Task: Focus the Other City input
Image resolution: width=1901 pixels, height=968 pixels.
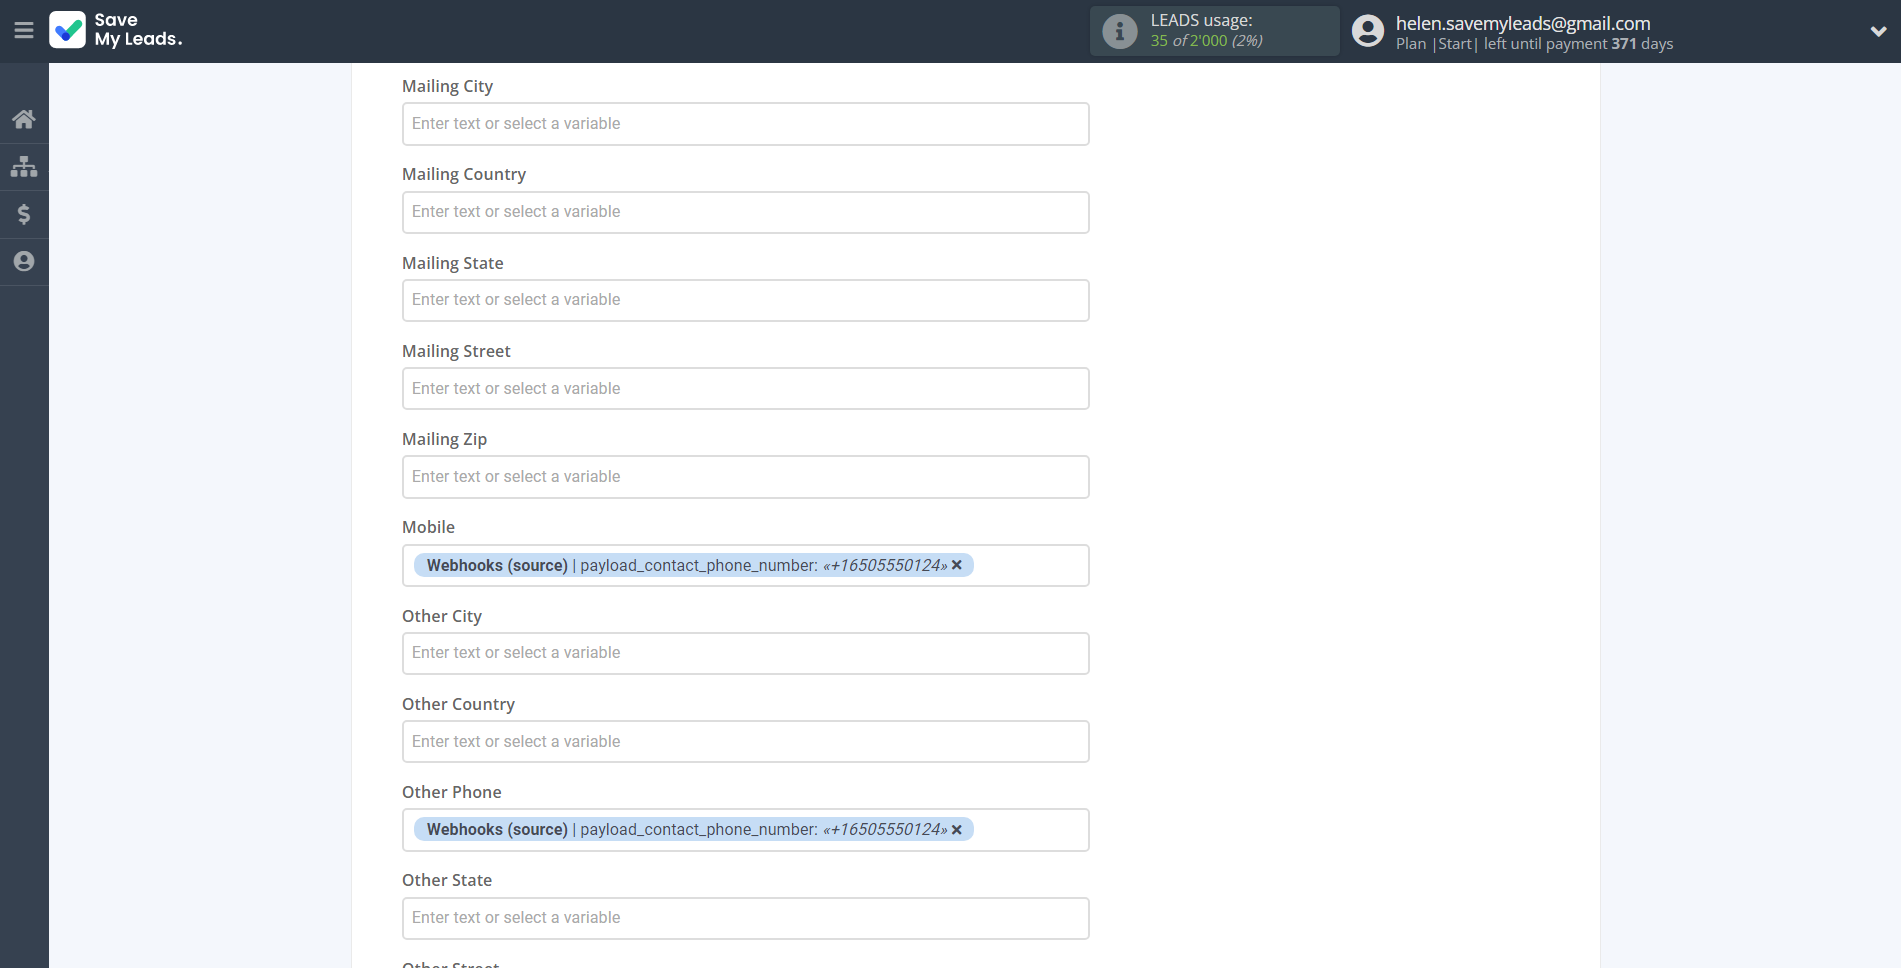Action: [x=746, y=653]
